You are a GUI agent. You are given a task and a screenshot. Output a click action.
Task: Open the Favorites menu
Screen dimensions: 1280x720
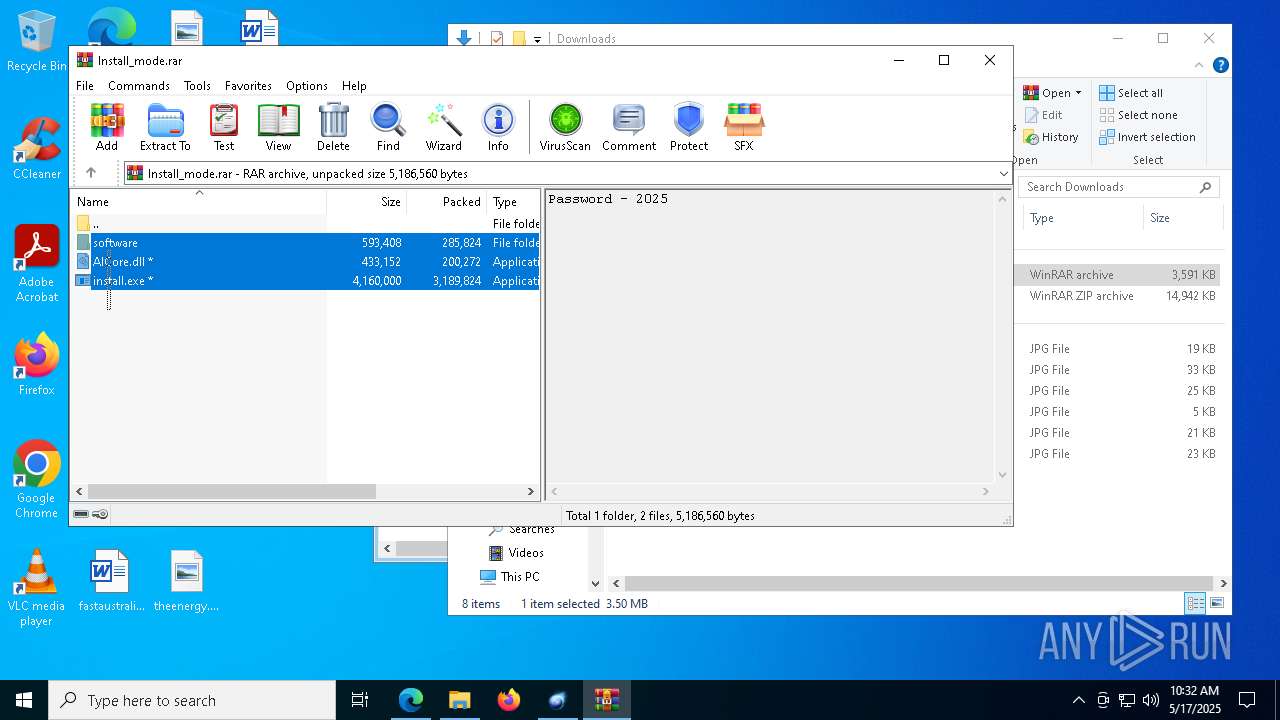(248, 86)
